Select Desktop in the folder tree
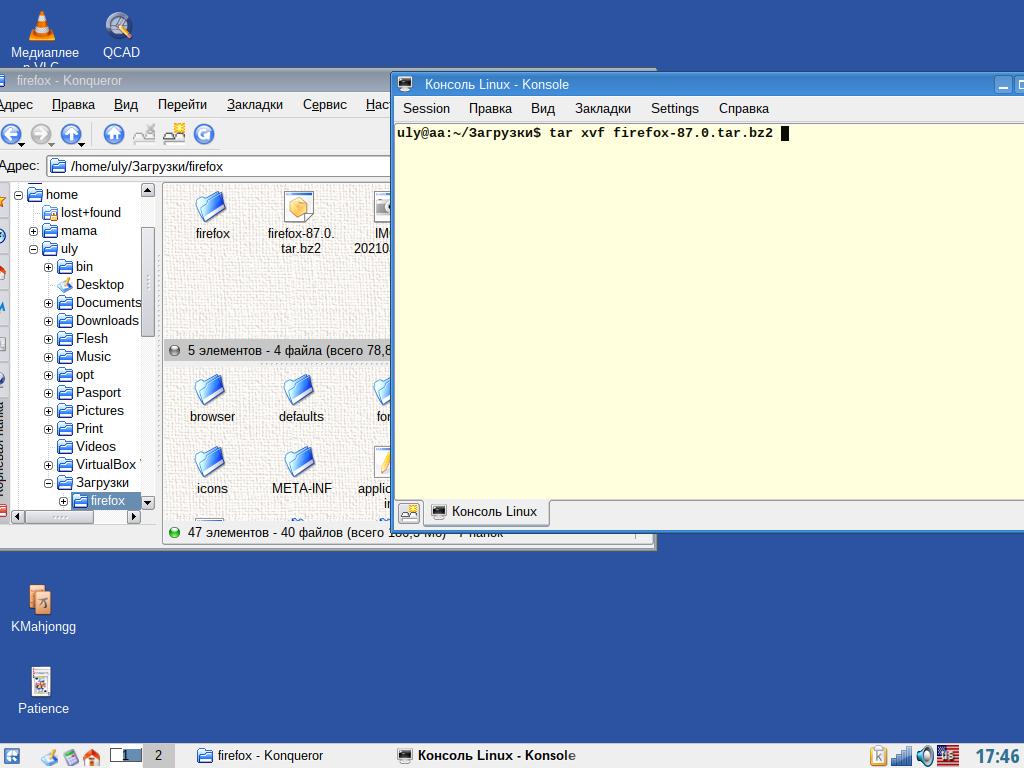Viewport: 1024px width, 768px height. (x=99, y=285)
